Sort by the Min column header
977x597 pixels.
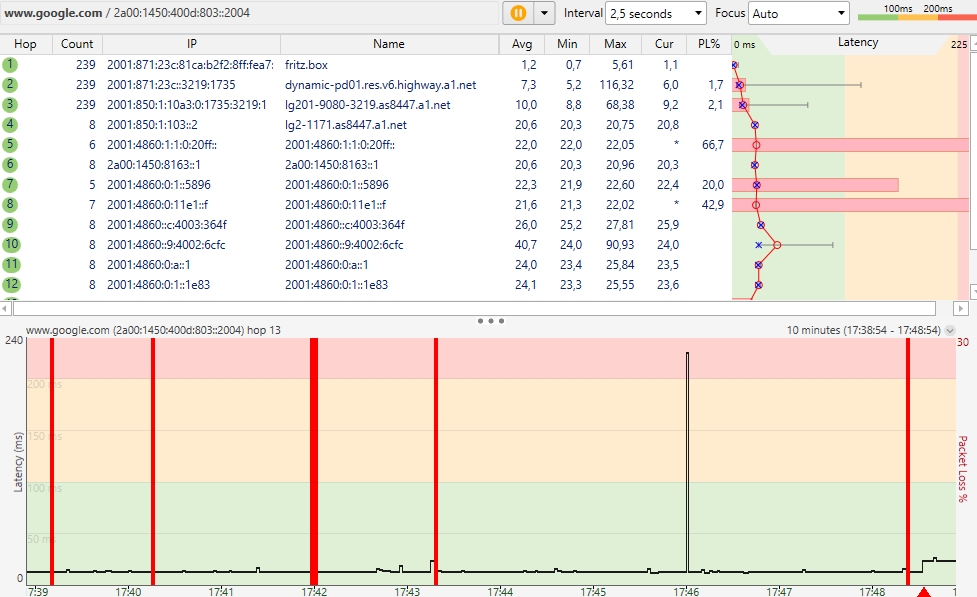pos(567,44)
